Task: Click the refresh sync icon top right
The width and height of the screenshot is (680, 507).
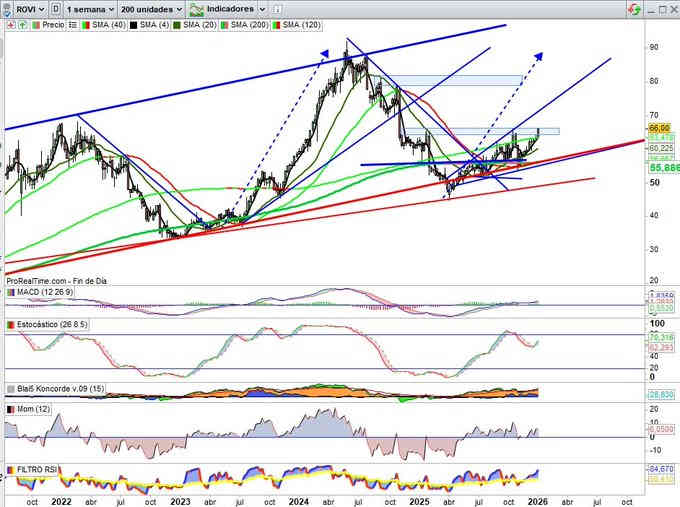Action: point(634,8)
